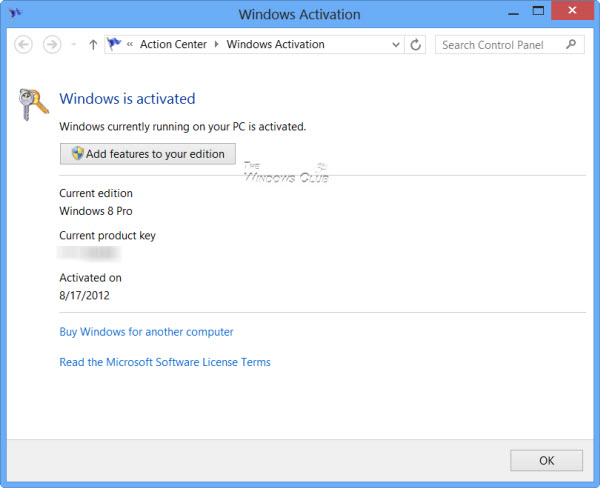Click the 'Windows 8 Pro' edition text
This screenshot has height=488, width=600.
tap(96, 211)
